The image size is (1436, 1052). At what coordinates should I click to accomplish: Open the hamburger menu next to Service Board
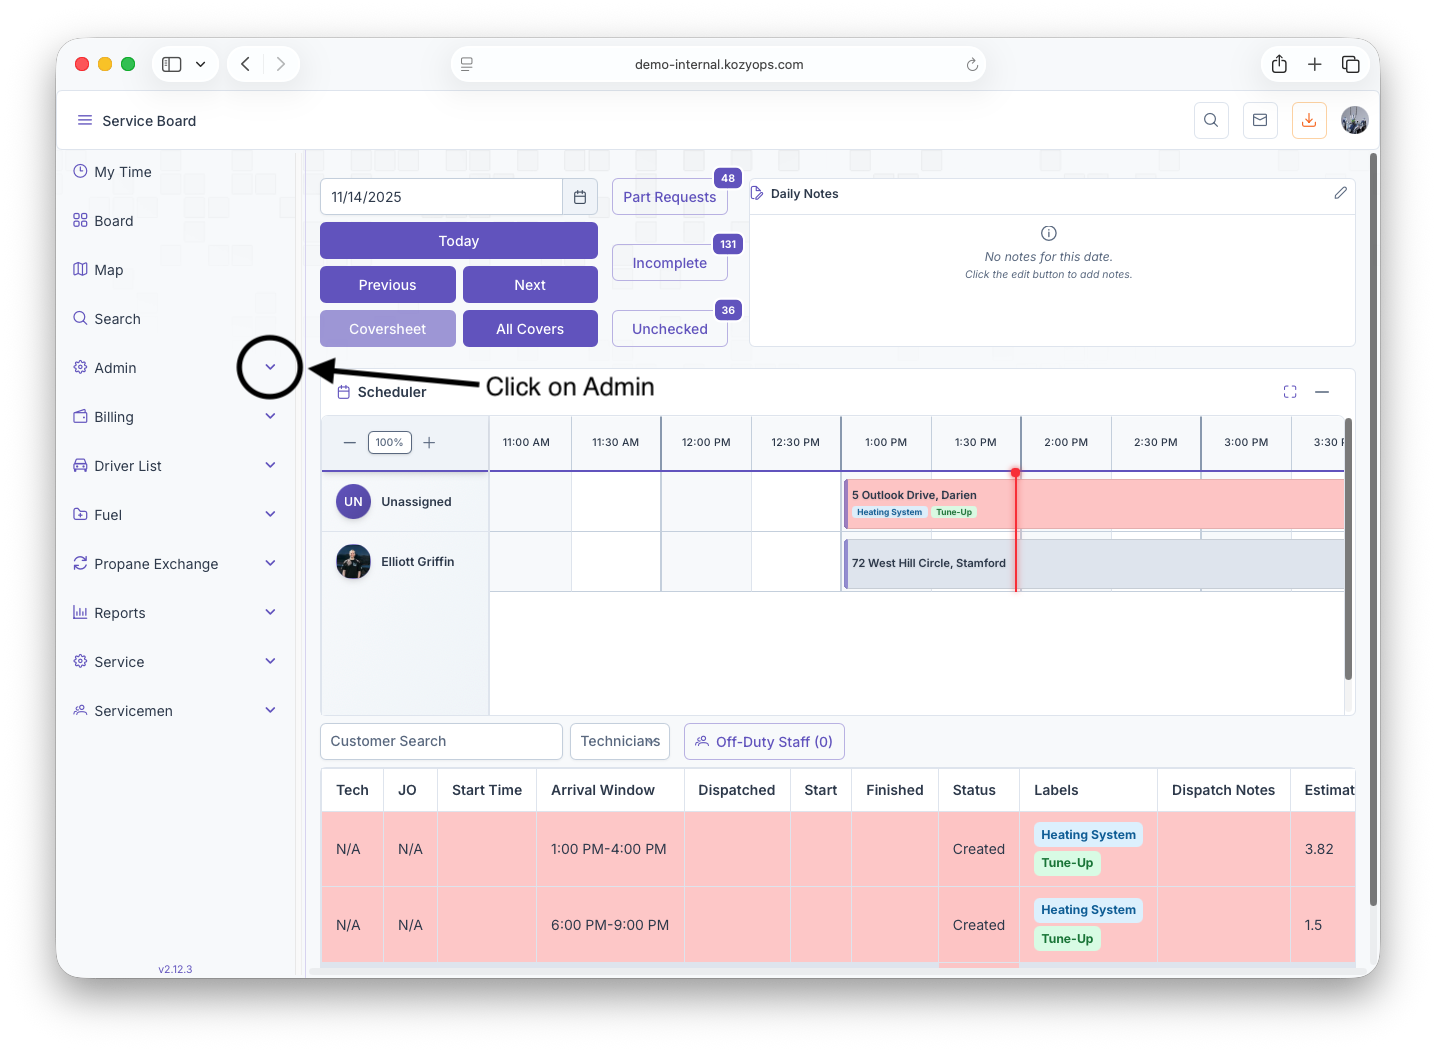[x=85, y=121]
